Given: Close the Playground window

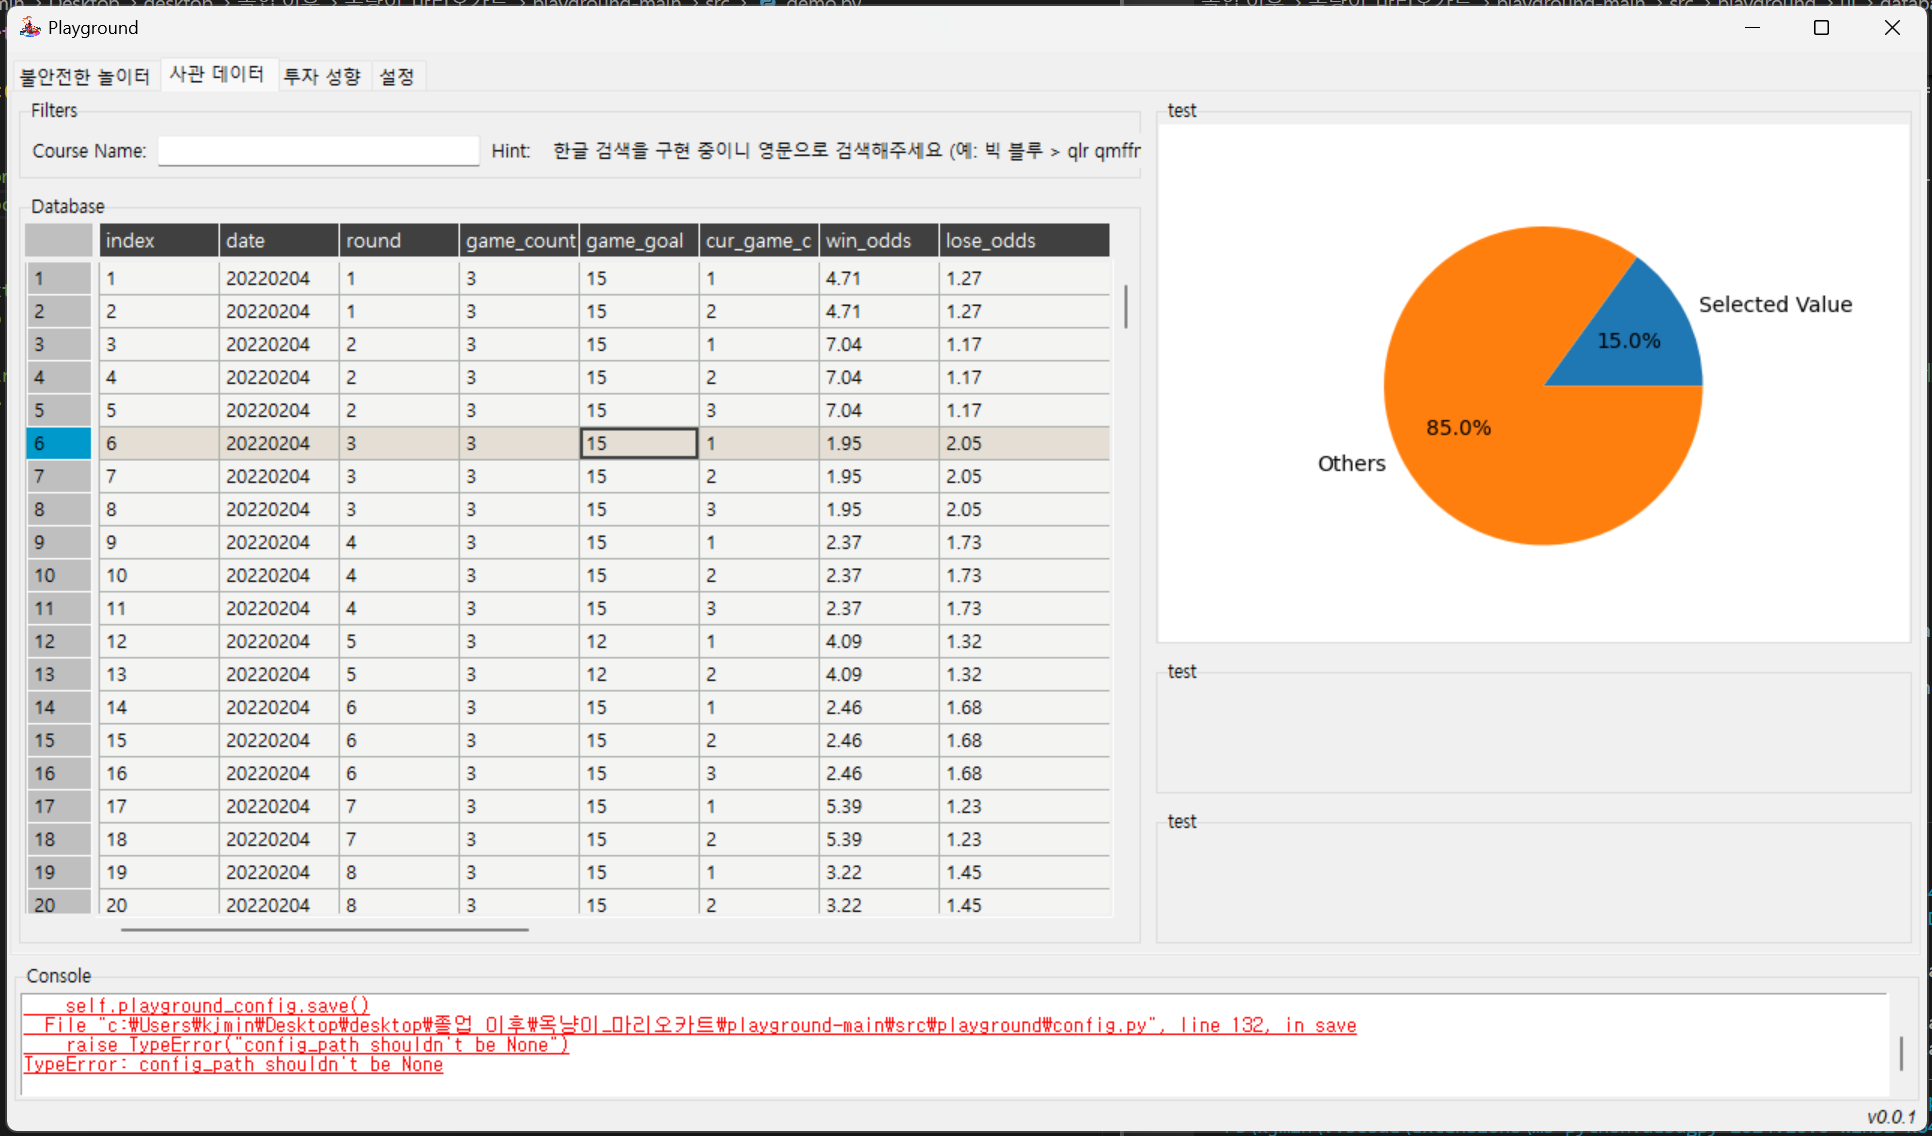Looking at the screenshot, I should 1892,27.
